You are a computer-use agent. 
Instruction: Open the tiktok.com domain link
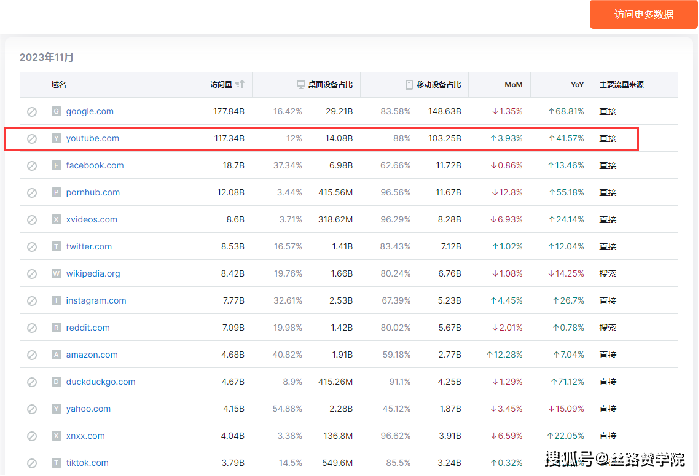coord(87,463)
